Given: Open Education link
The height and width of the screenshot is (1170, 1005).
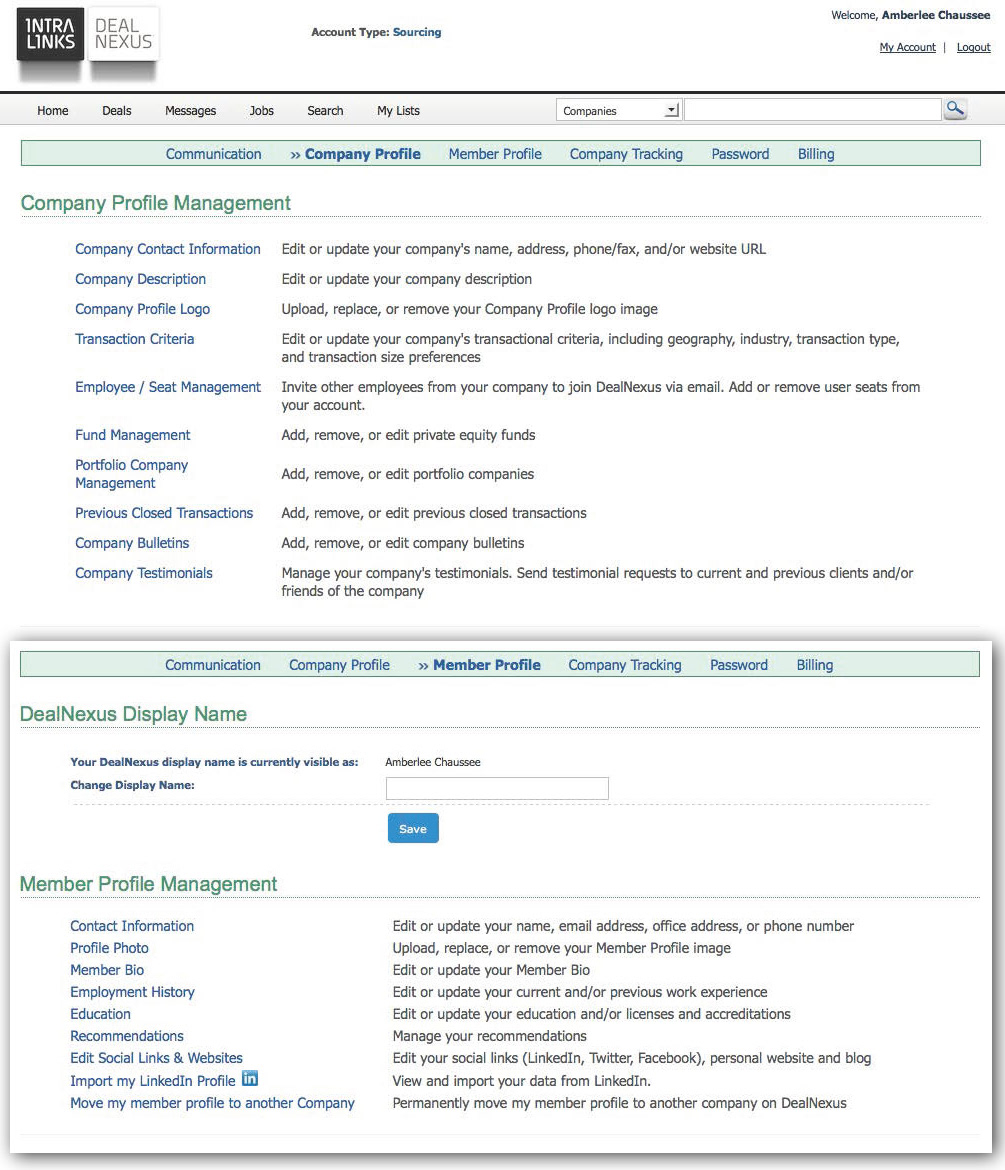Looking at the screenshot, I should [101, 1014].
